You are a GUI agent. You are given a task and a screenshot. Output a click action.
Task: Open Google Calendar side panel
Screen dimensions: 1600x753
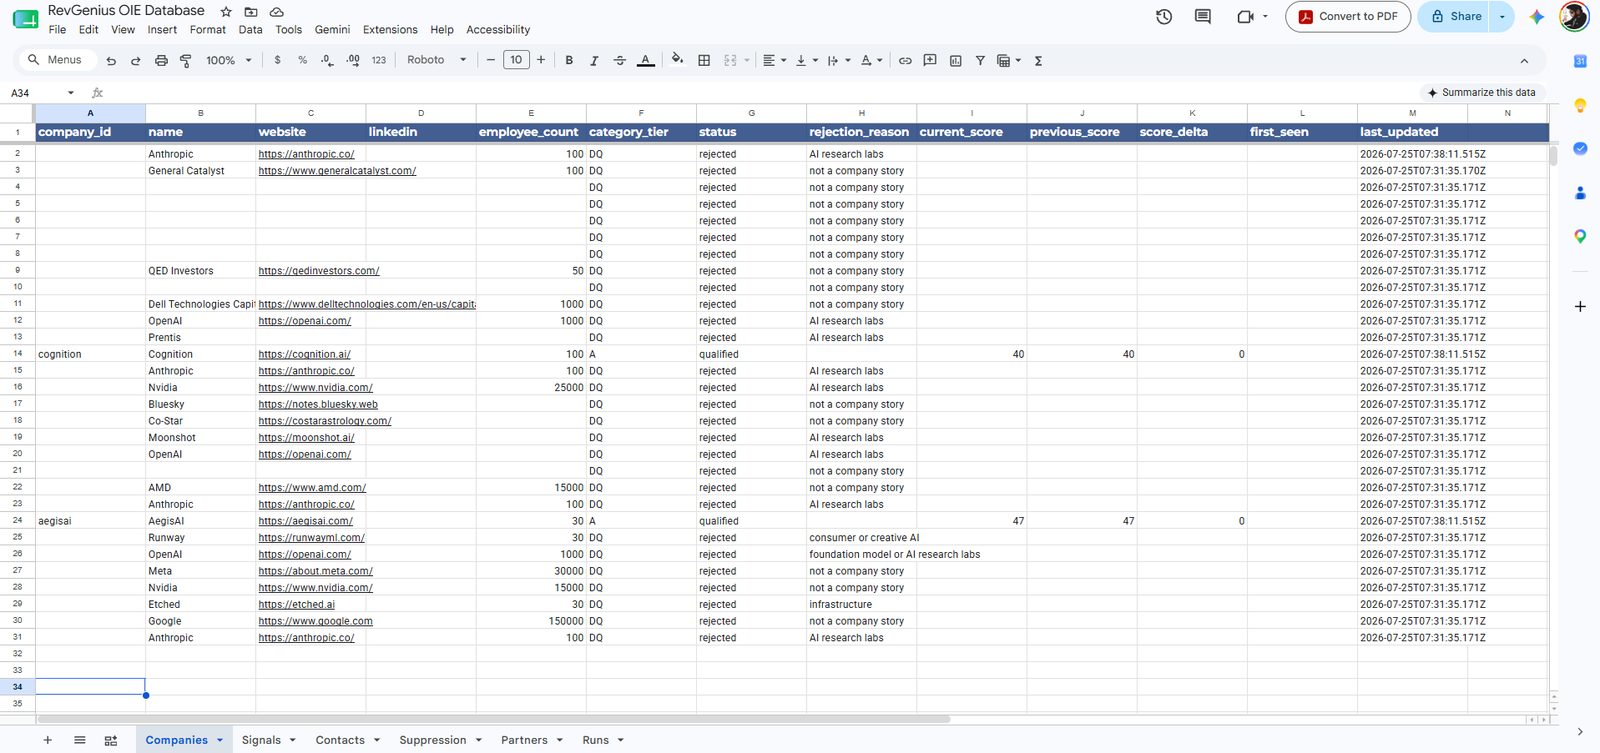[1580, 61]
